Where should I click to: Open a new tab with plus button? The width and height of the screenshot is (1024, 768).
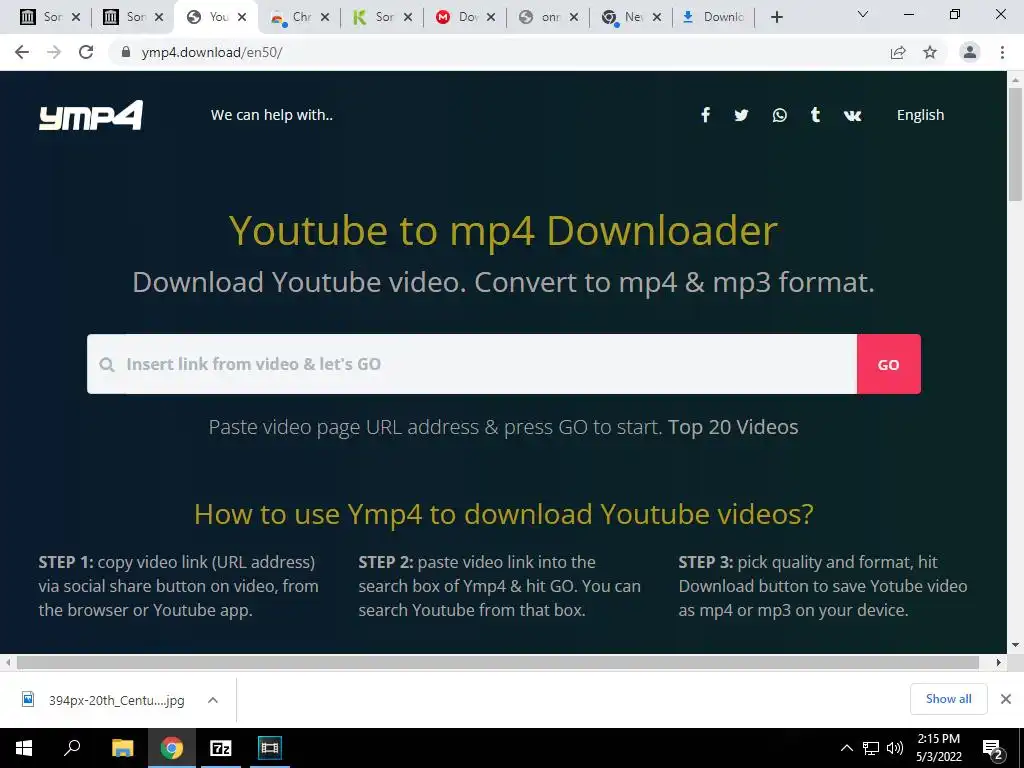pyautogui.click(x=776, y=17)
